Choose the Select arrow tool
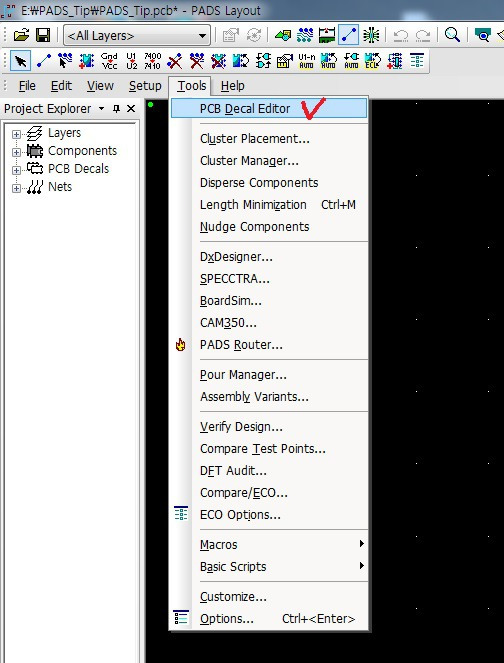 click(20, 61)
